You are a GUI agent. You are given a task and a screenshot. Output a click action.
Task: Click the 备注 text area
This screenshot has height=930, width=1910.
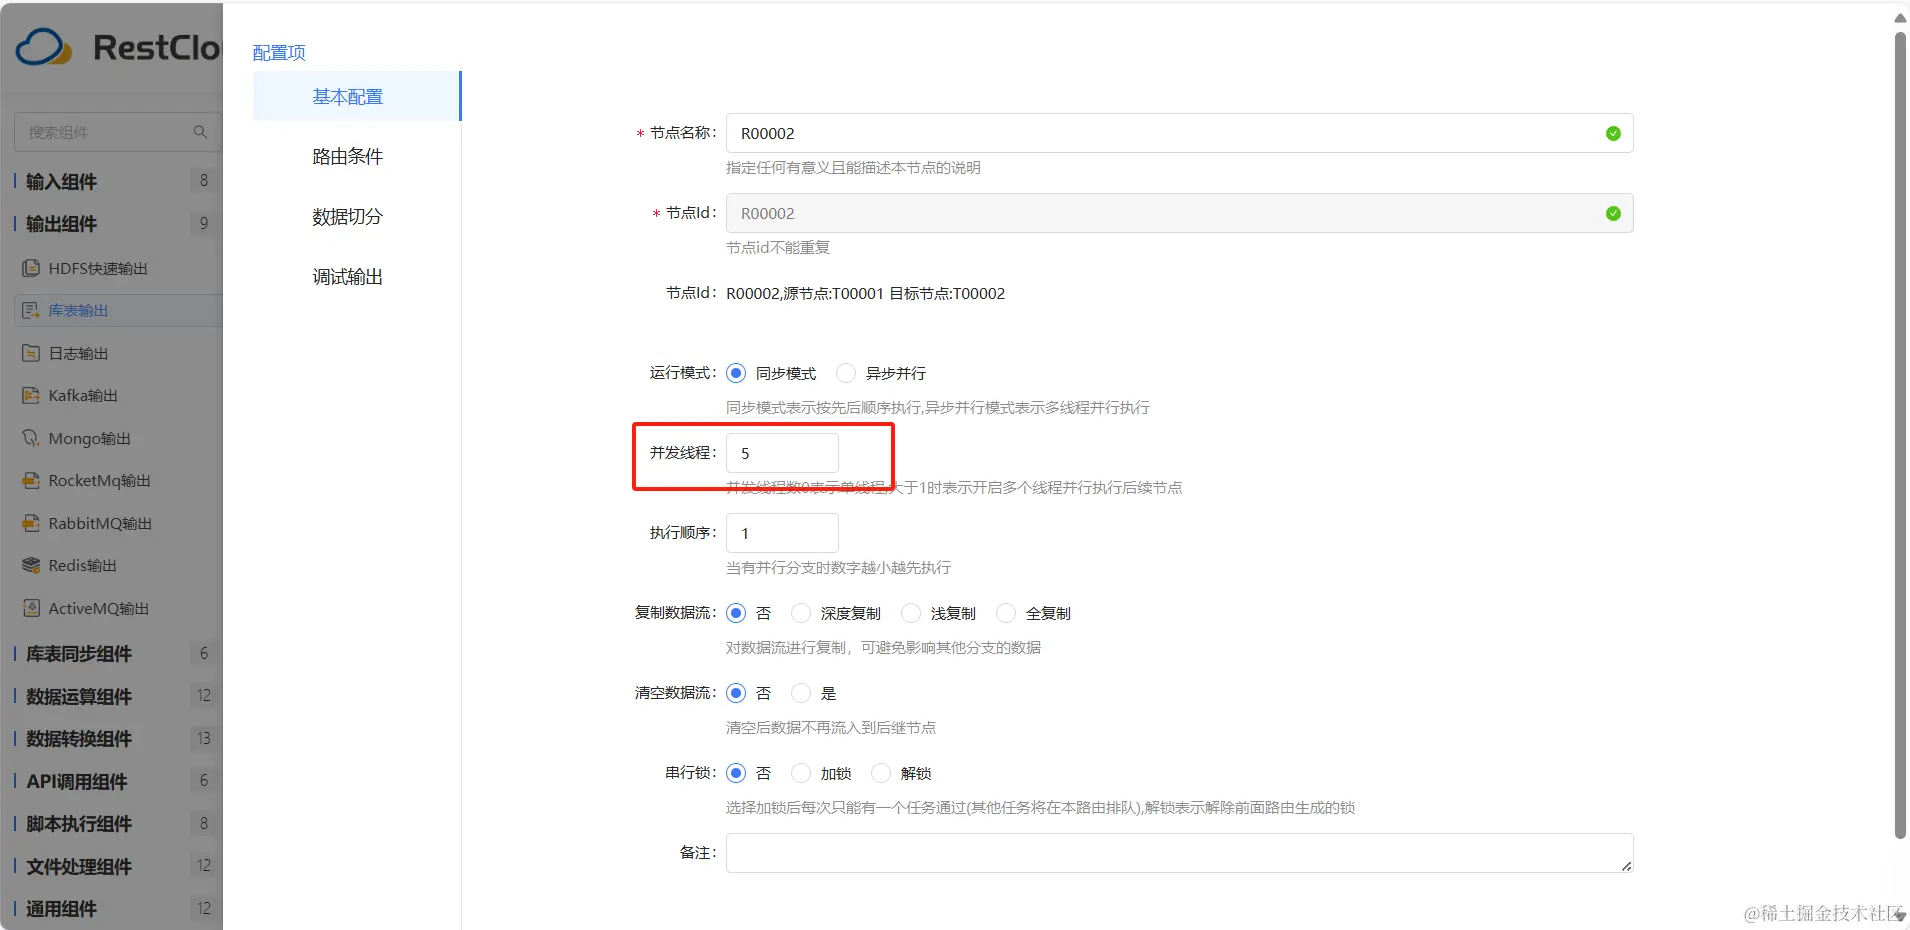pyautogui.click(x=1179, y=853)
